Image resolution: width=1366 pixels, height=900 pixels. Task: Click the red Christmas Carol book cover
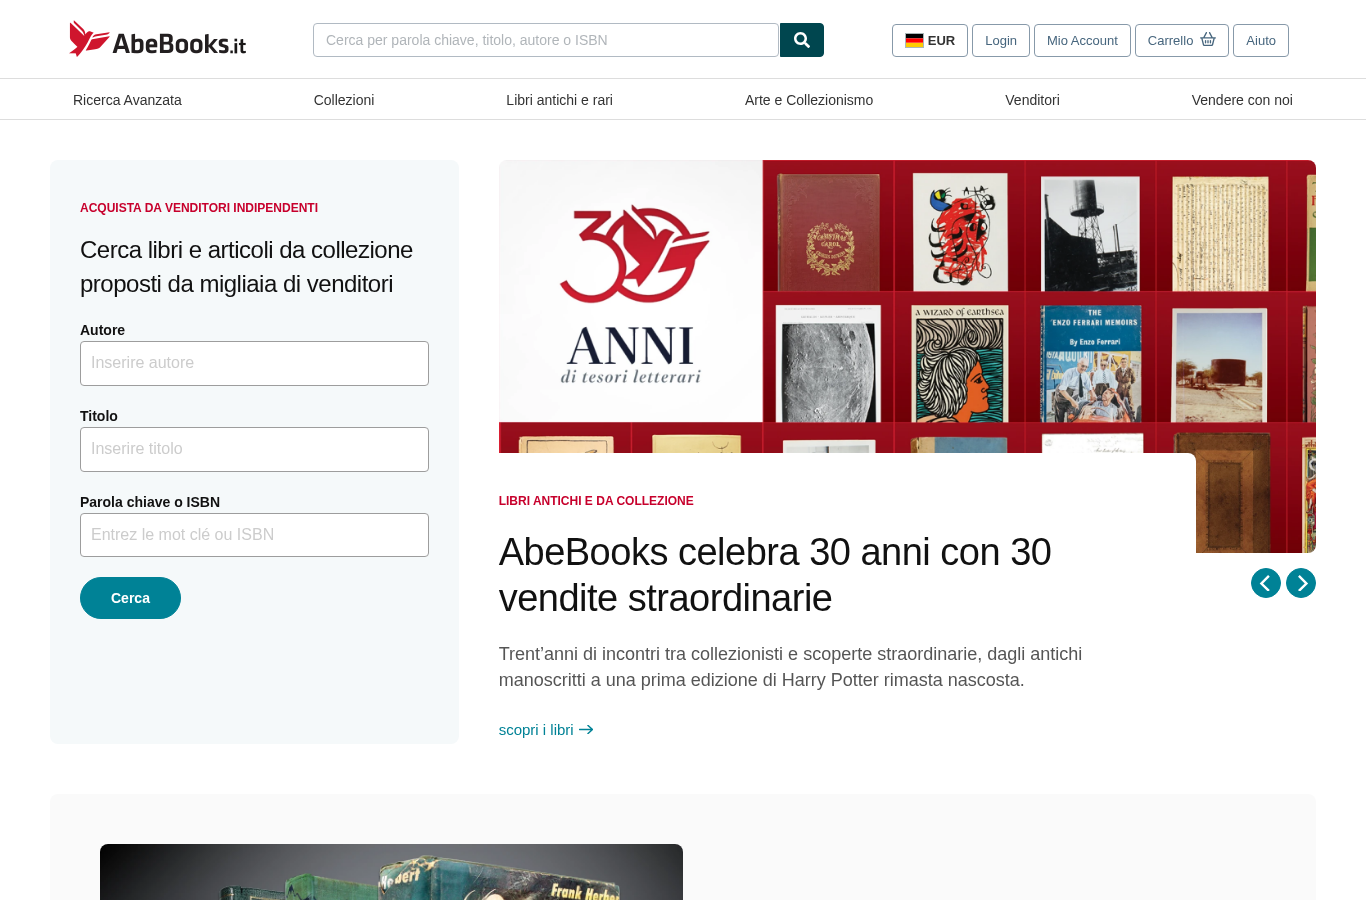point(829,232)
